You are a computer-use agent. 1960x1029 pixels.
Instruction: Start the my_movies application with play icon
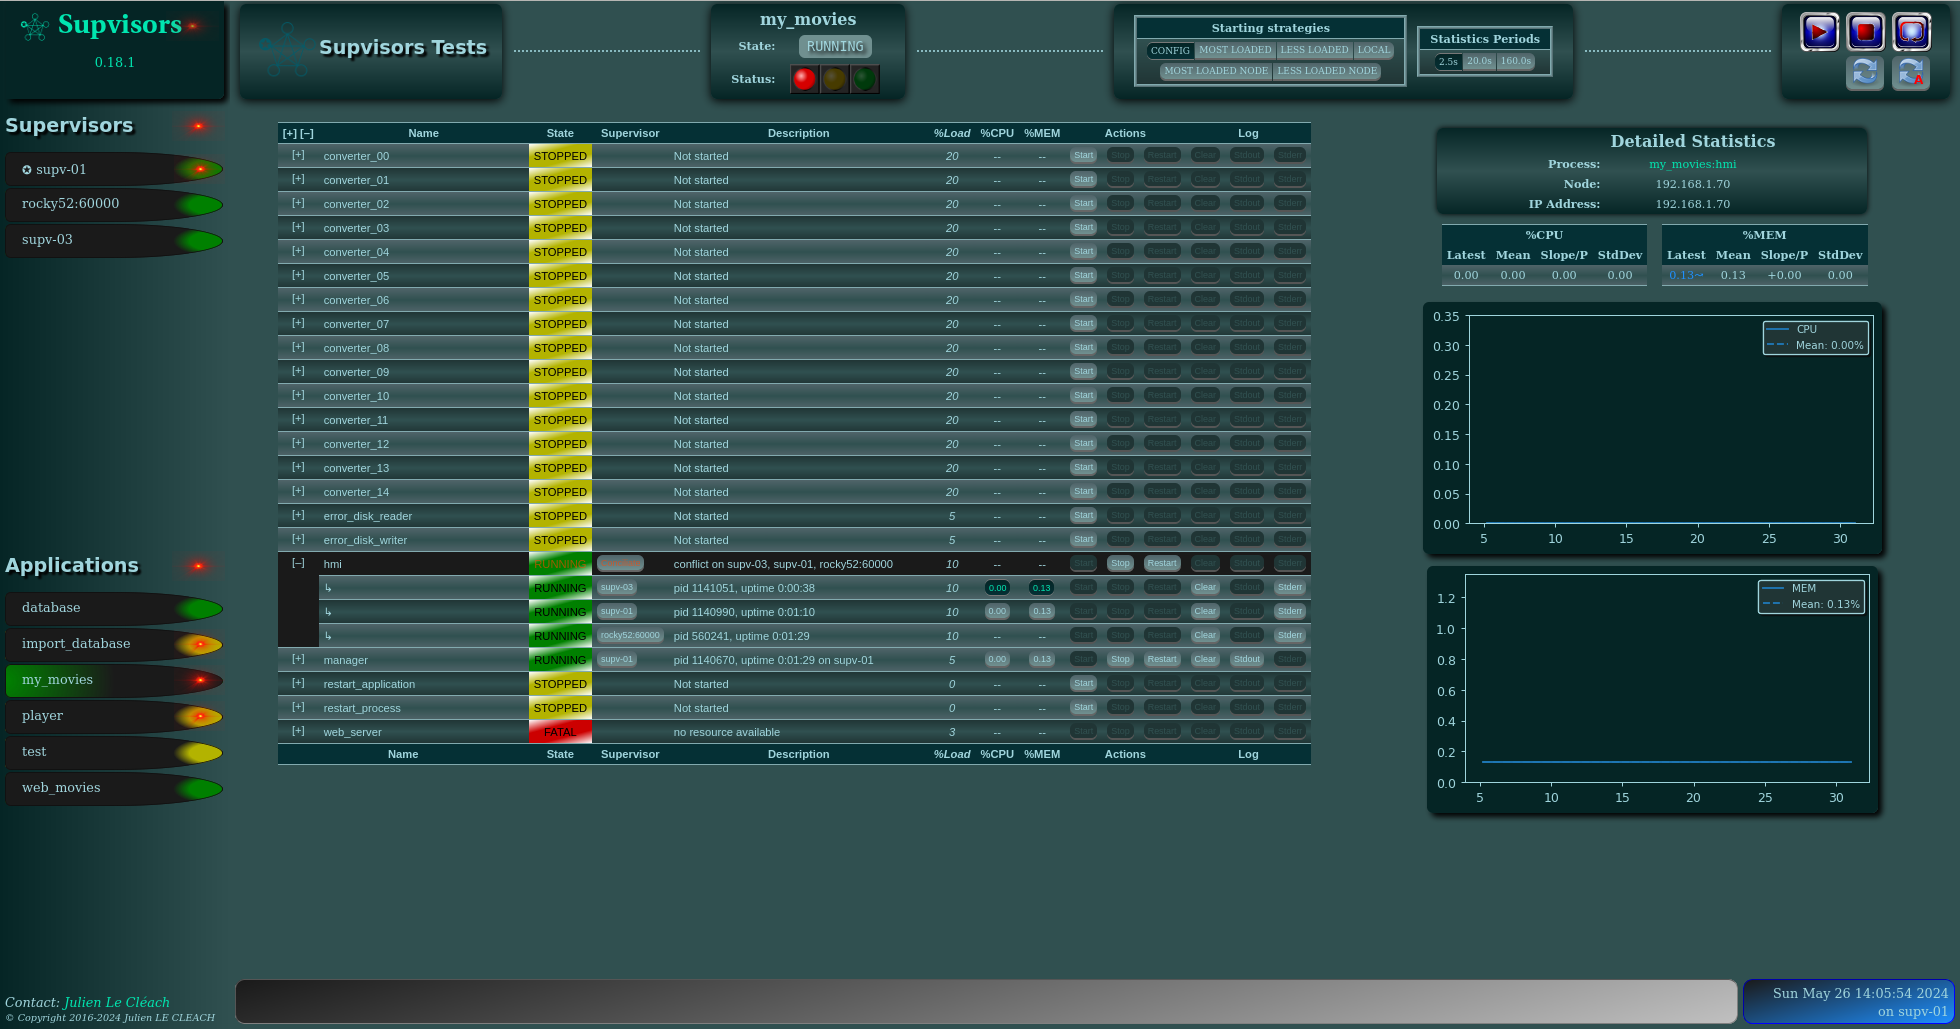1819,32
